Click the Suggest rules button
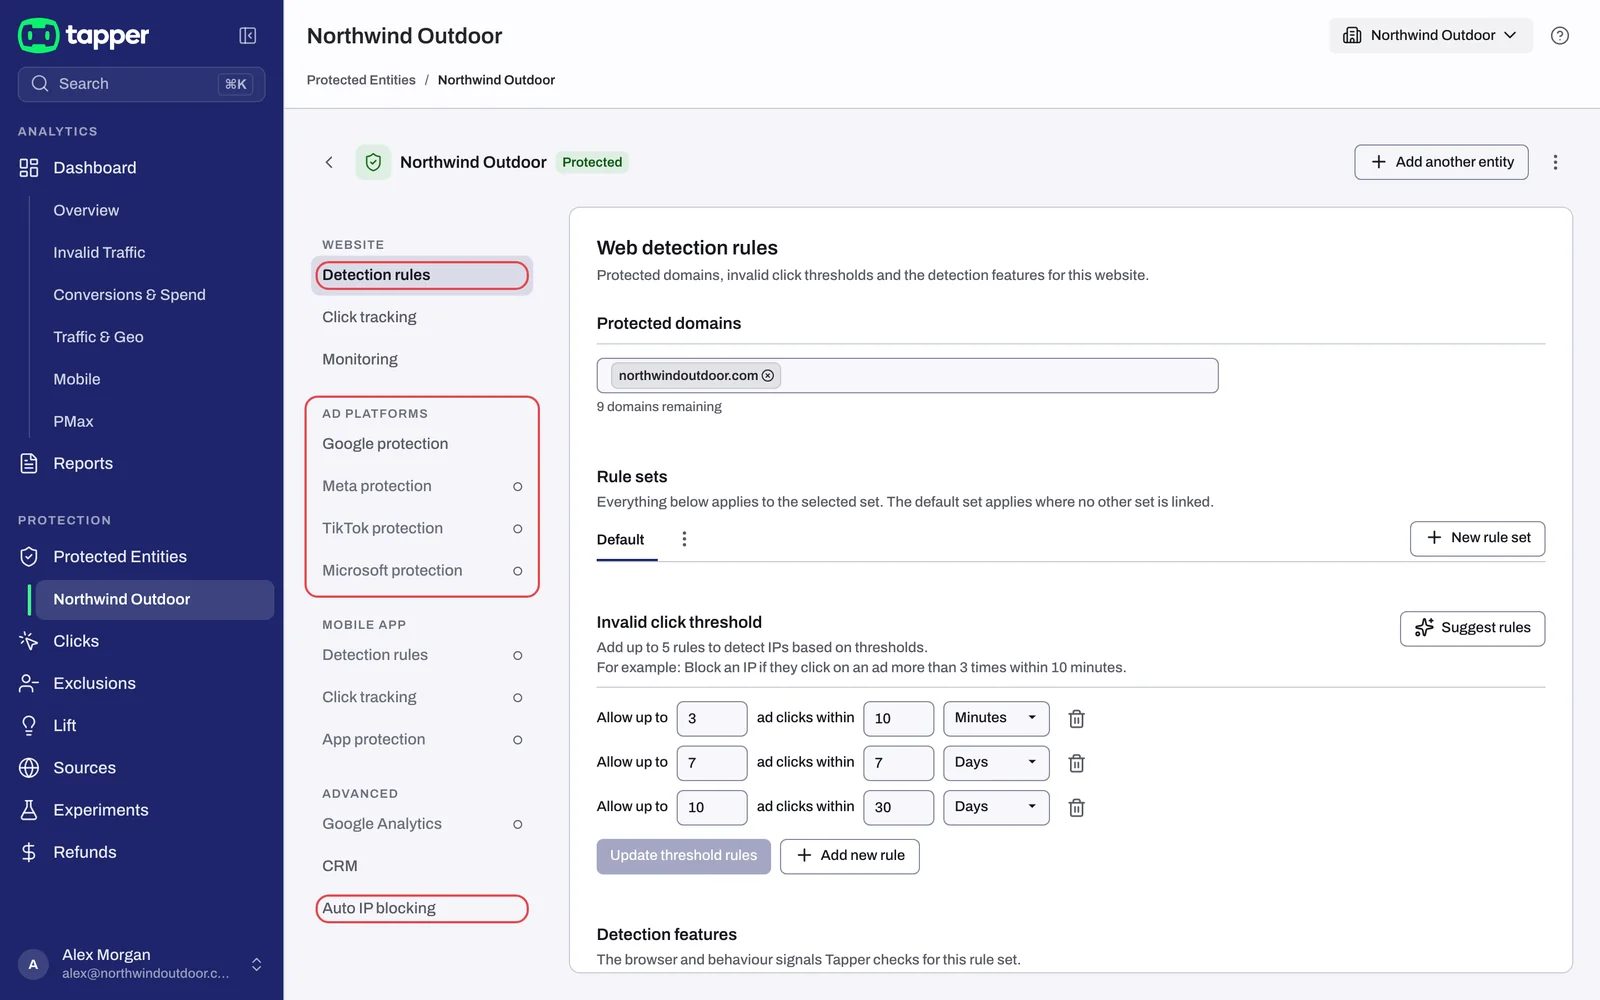The width and height of the screenshot is (1600, 1000). click(1472, 628)
